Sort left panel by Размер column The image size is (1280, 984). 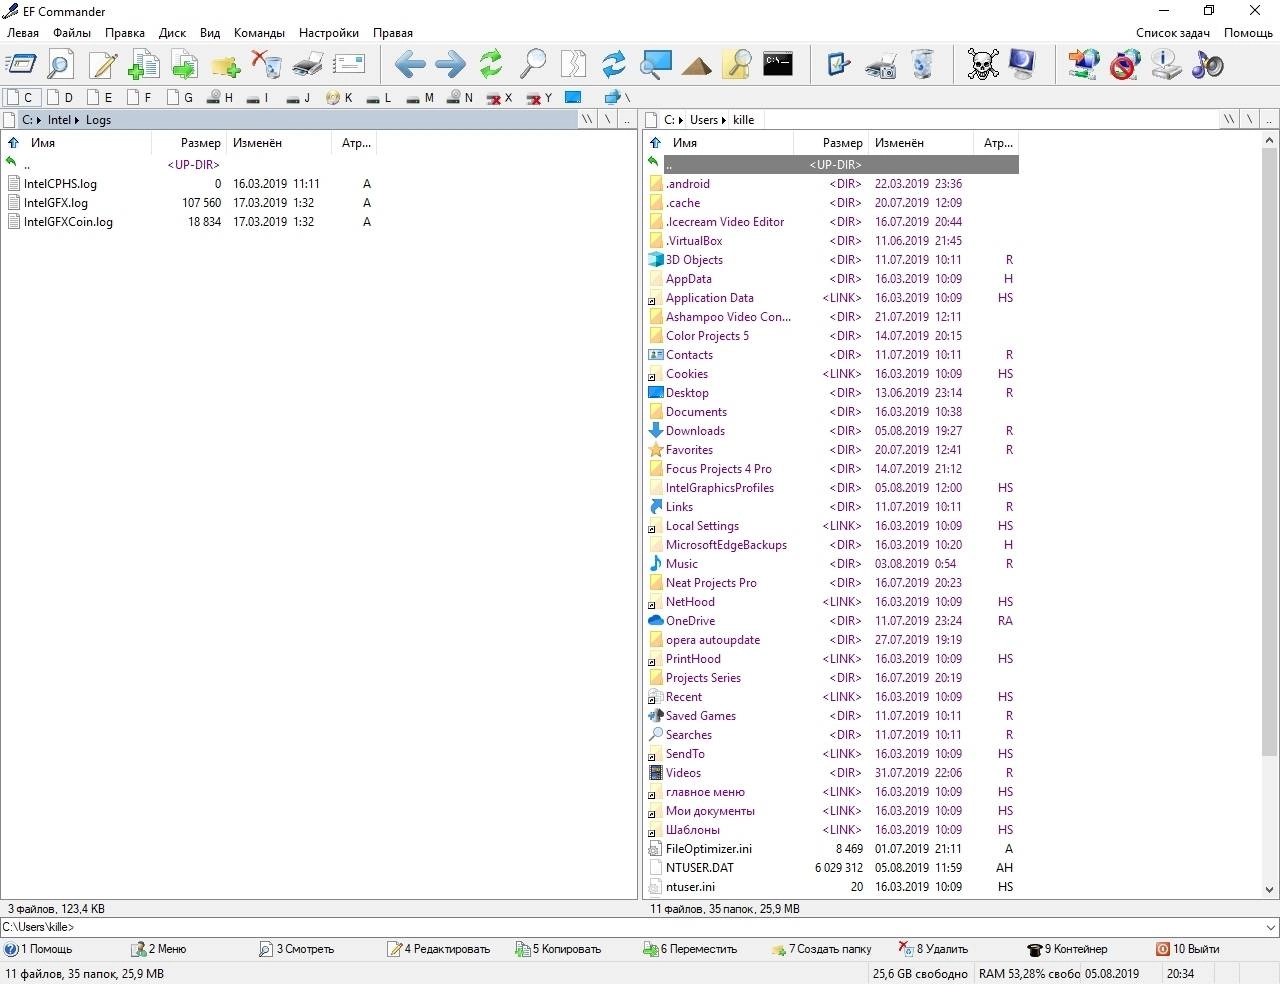(x=188, y=143)
